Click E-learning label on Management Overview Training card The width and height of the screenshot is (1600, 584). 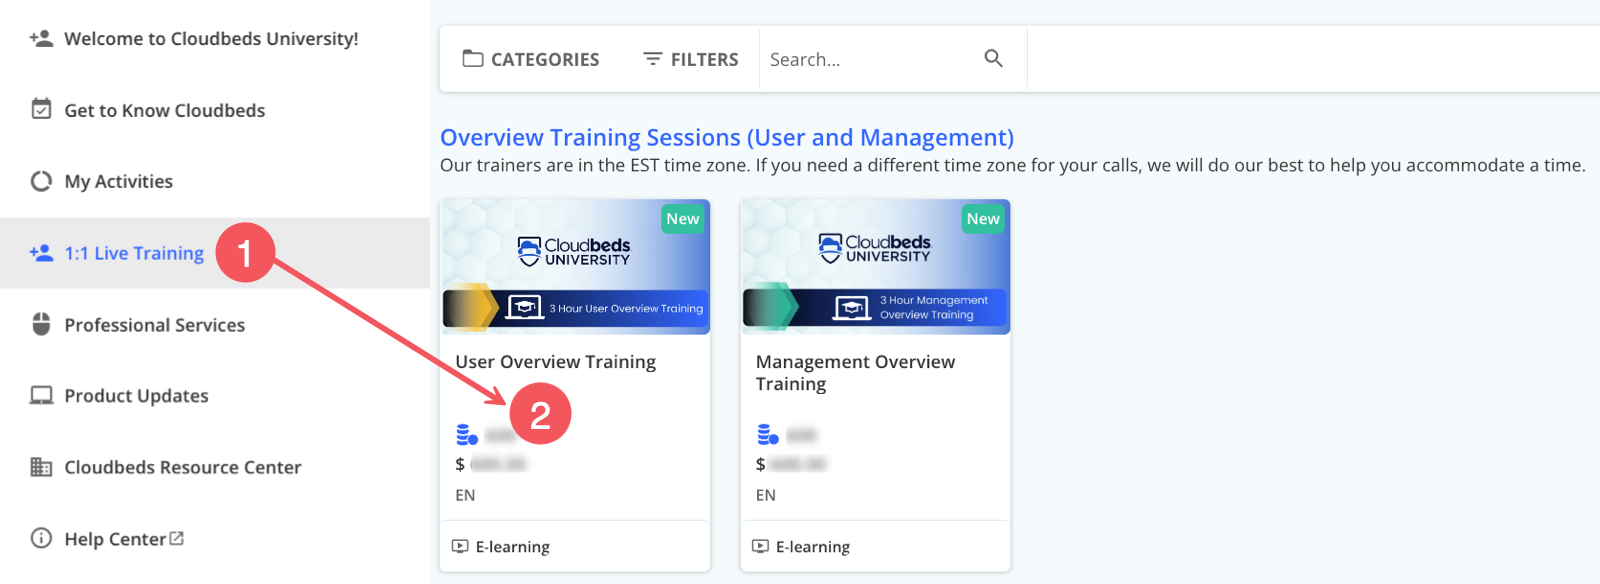[x=813, y=547]
